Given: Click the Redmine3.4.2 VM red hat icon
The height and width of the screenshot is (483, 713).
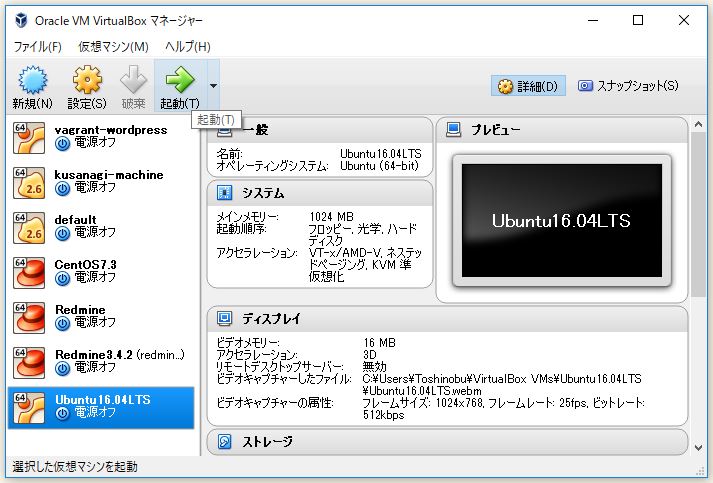Looking at the screenshot, I should [x=29, y=363].
